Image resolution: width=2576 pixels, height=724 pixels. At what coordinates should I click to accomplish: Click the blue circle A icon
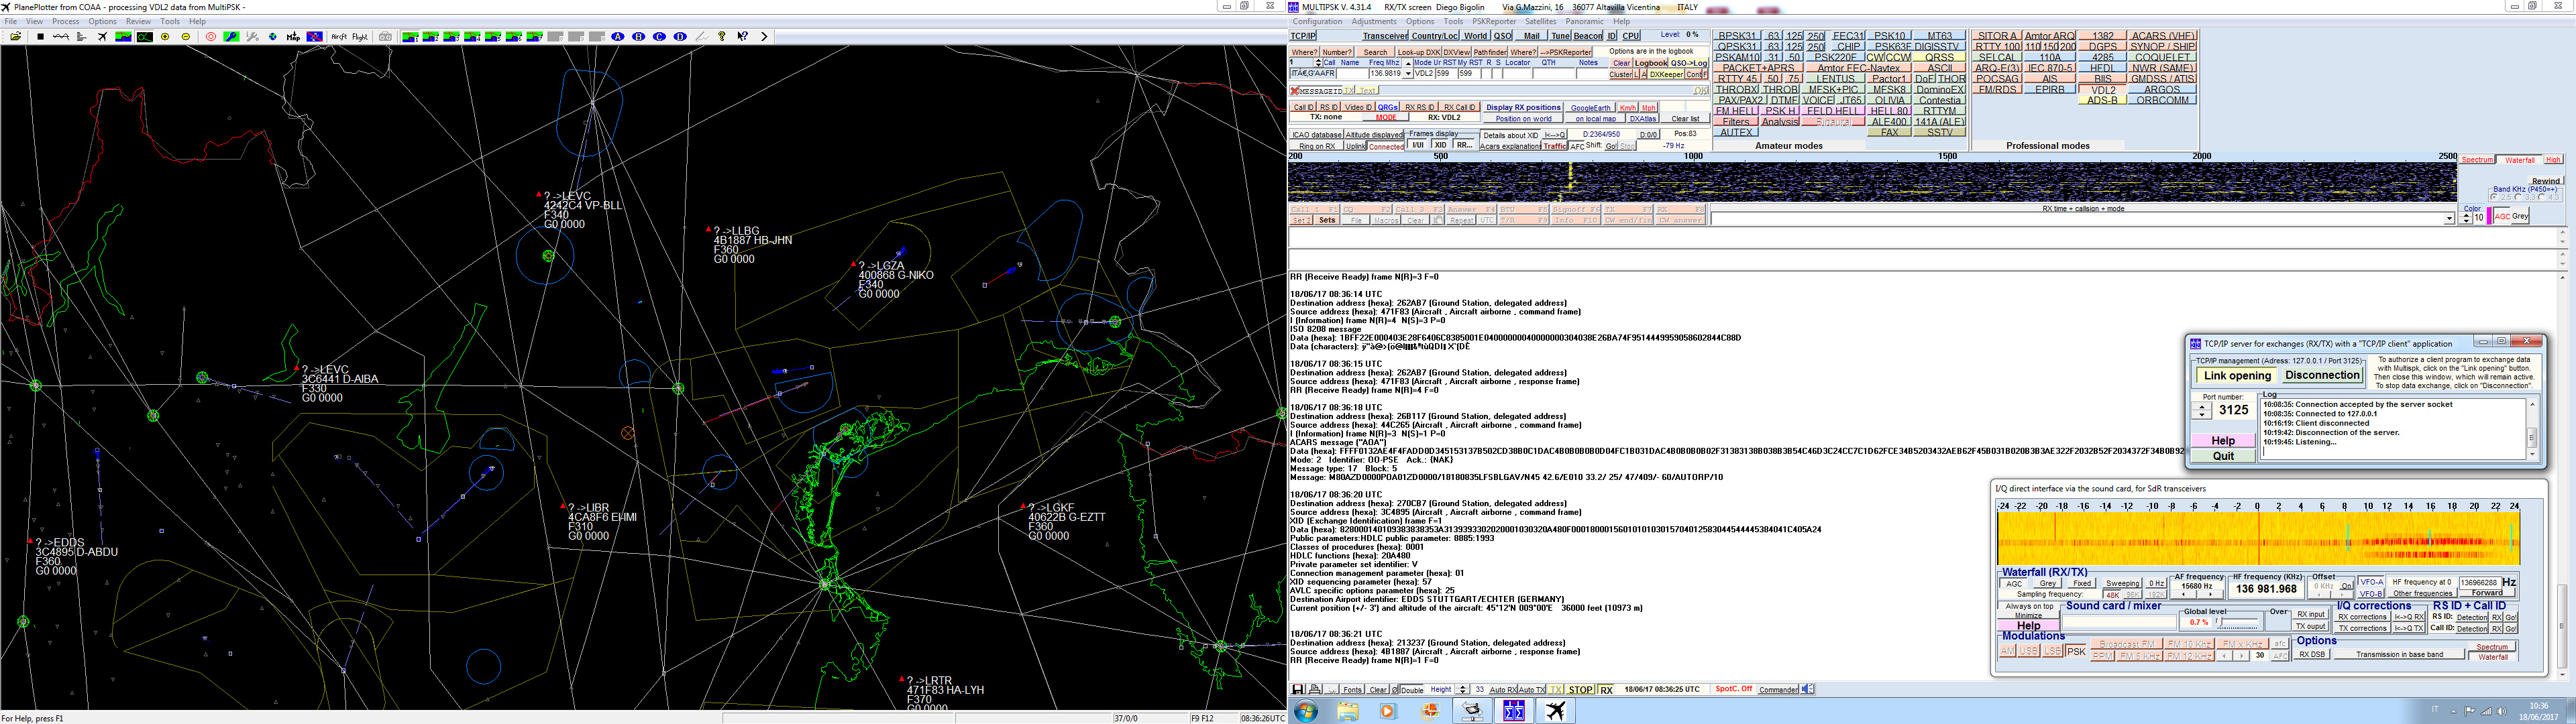618,37
